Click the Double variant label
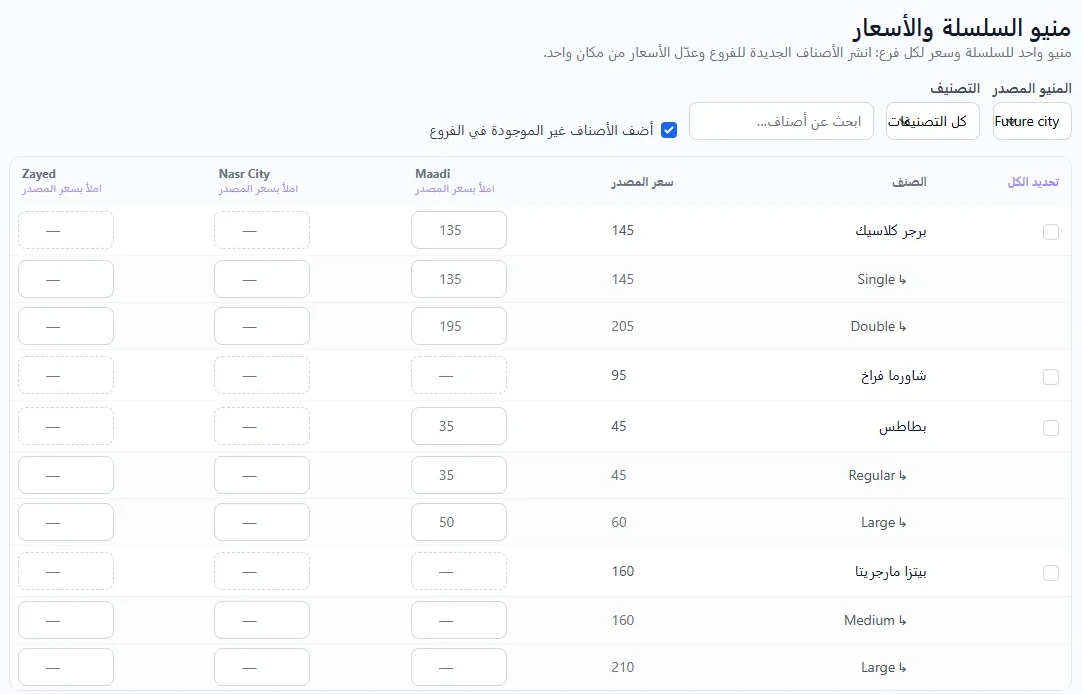This screenshot has width=1082, height=694. coord(878,326)
